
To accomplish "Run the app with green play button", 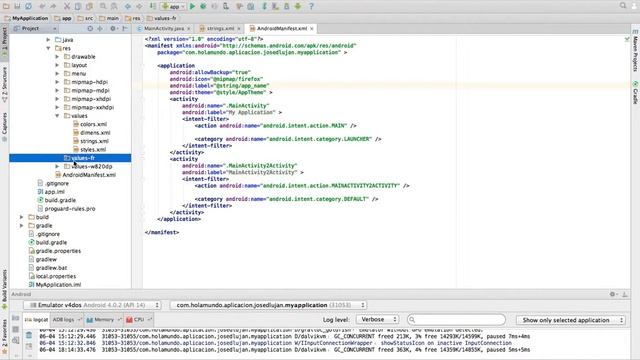I will [x=192, y=6].
